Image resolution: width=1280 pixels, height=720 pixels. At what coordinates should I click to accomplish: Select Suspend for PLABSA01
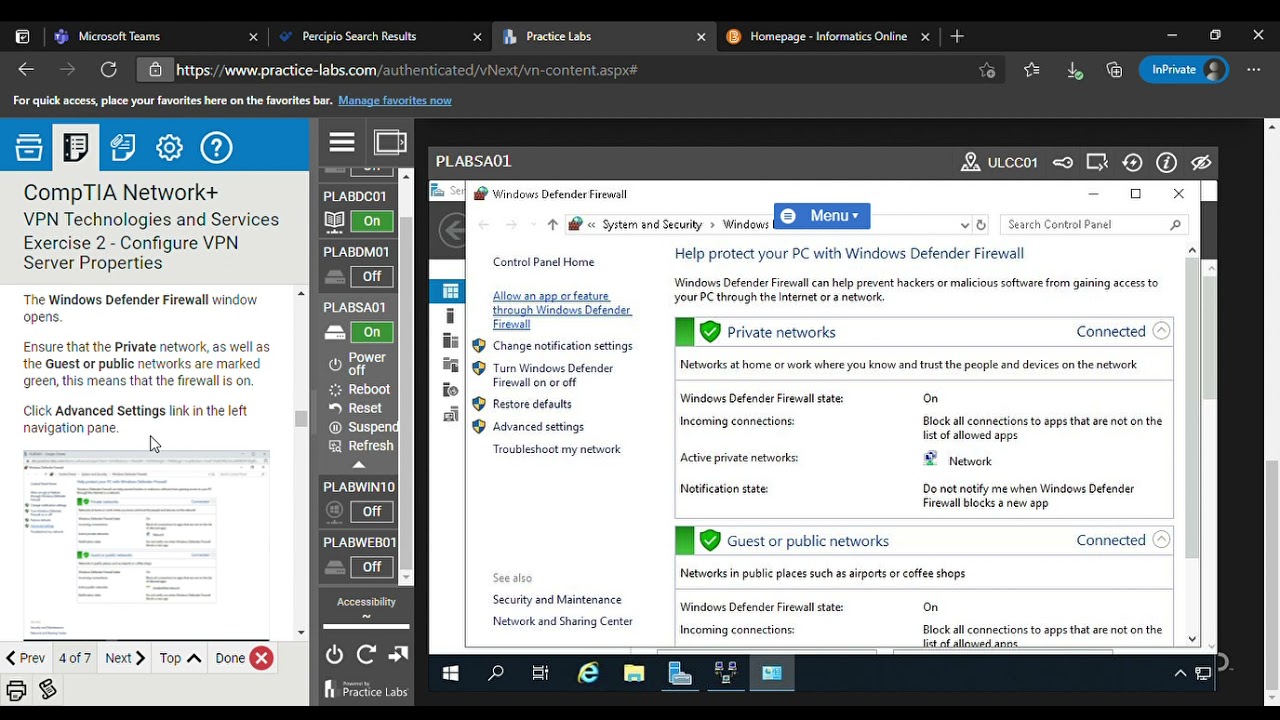363,427
